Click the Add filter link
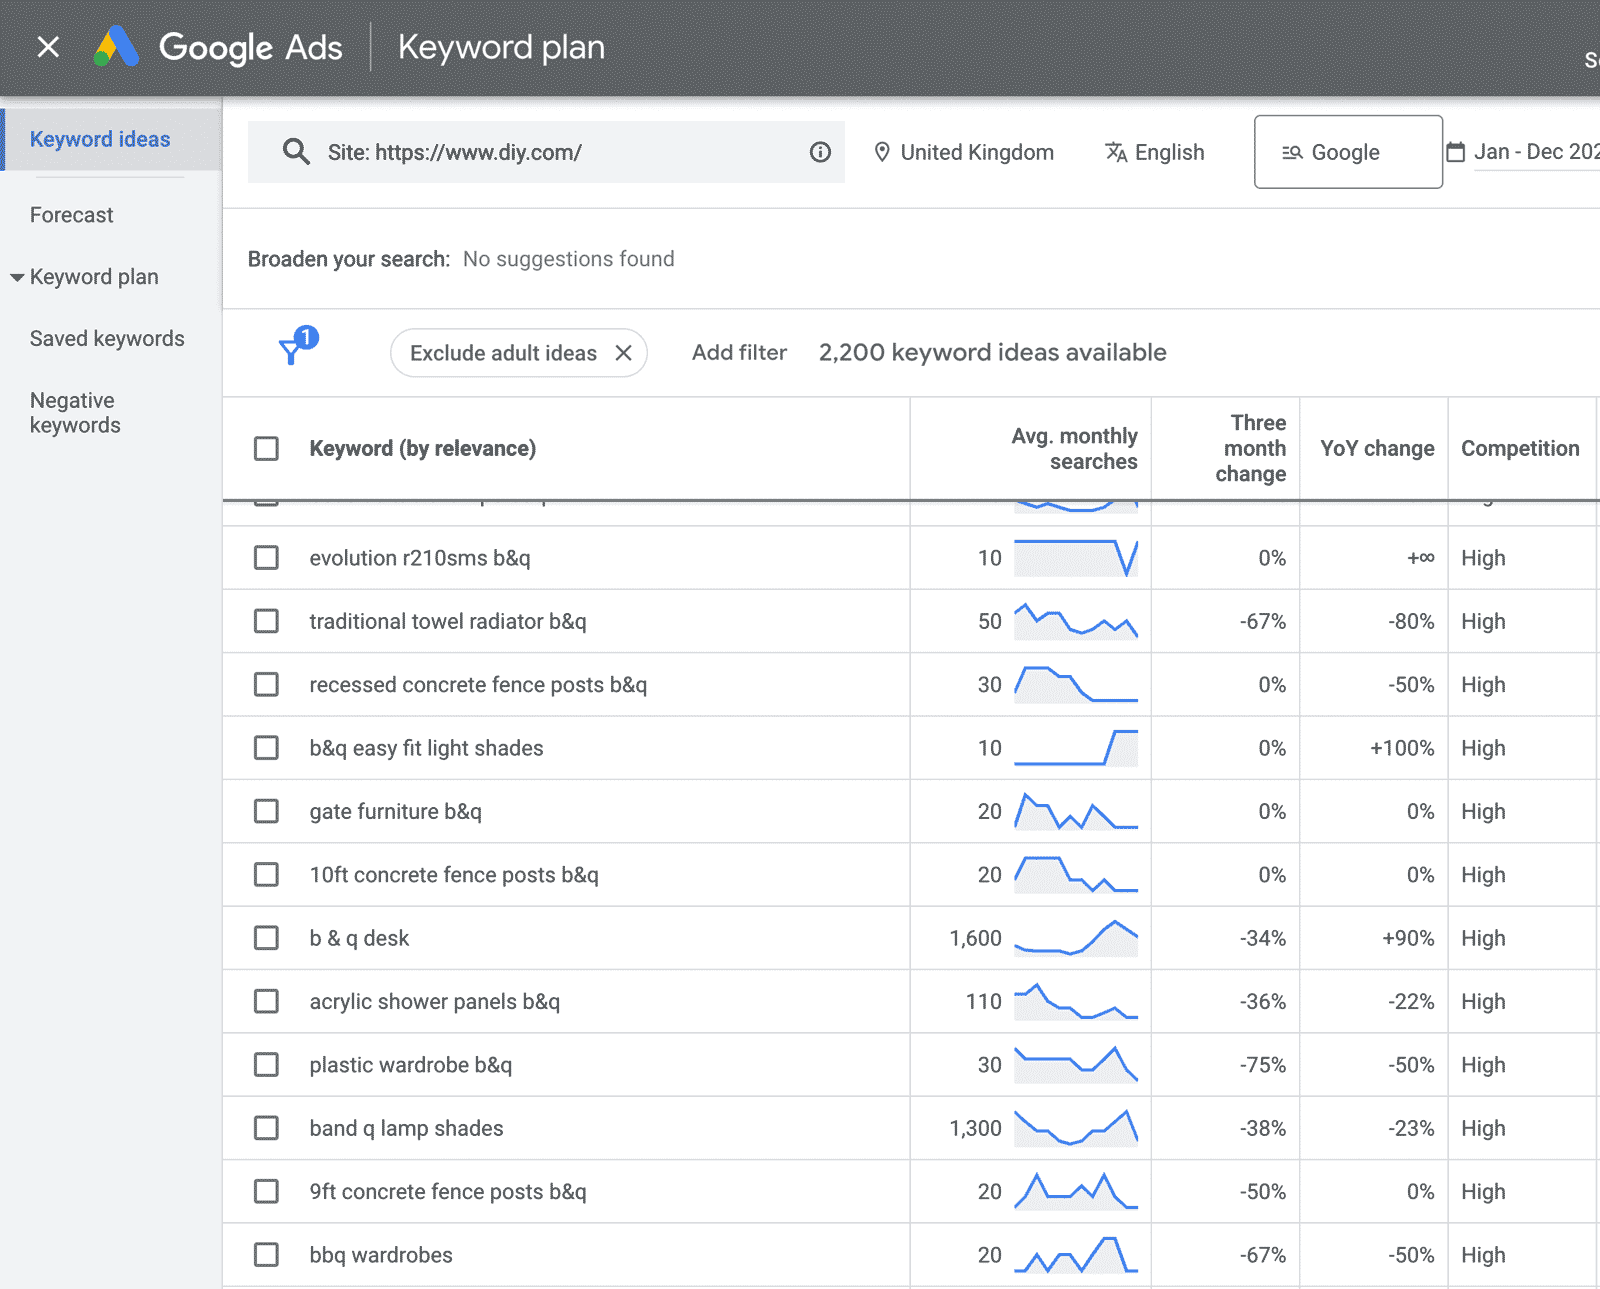 click(738, 352)
